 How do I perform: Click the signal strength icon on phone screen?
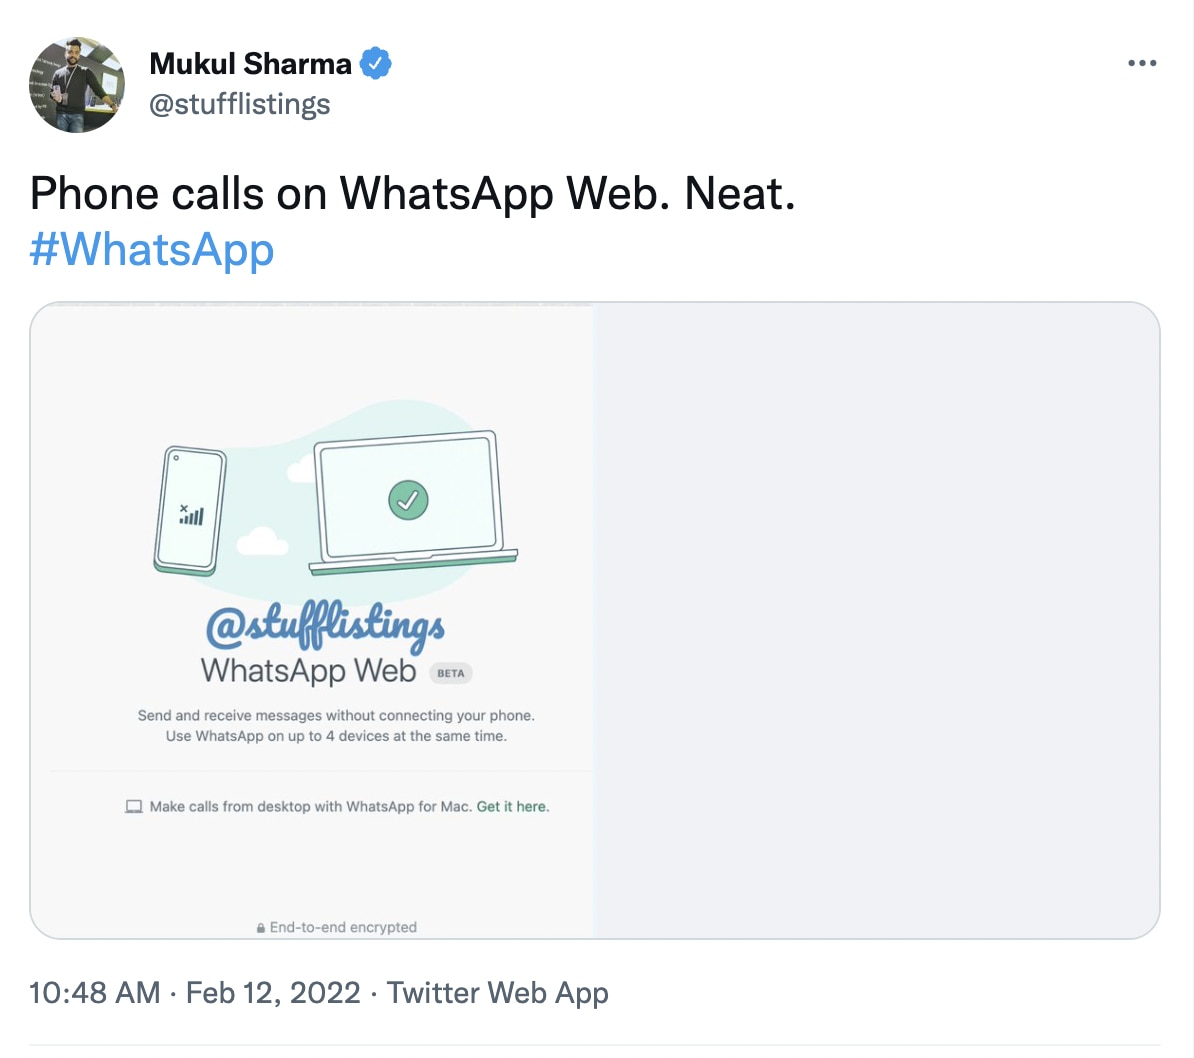pyautogui.click(x=191, y=515)
